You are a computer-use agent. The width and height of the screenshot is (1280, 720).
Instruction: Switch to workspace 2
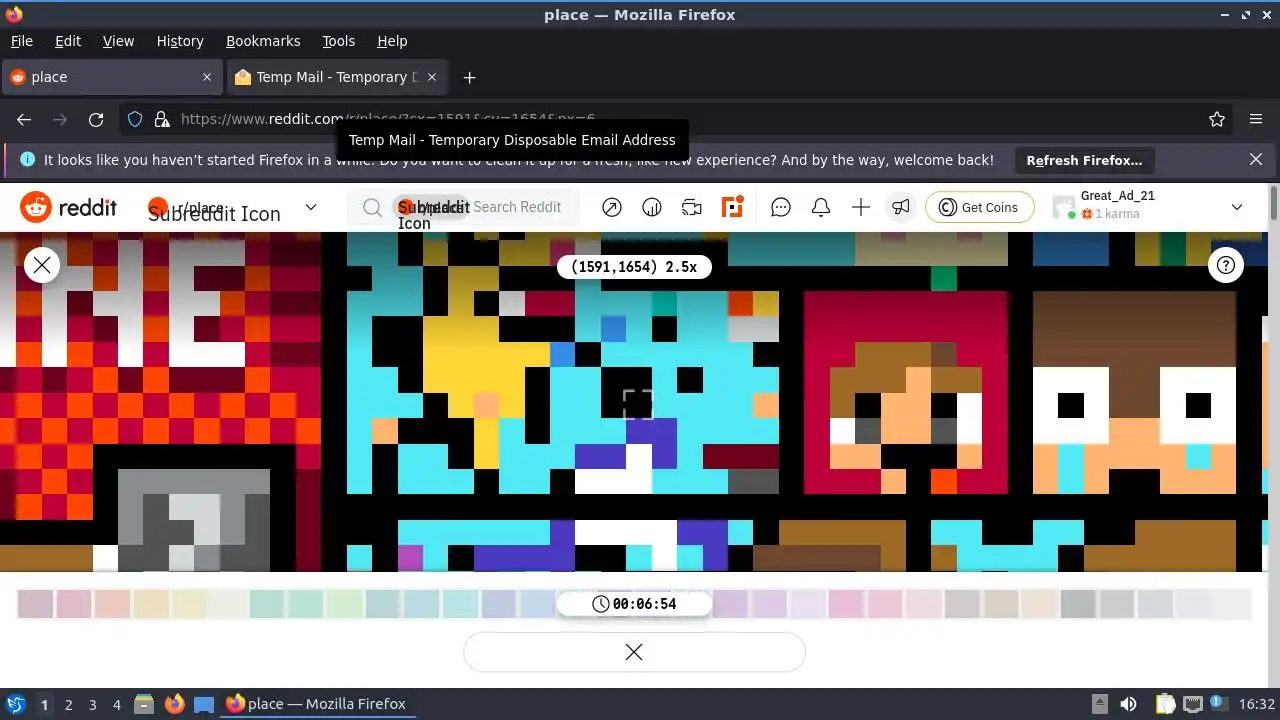pyautogui.click(x=68, y=704)
